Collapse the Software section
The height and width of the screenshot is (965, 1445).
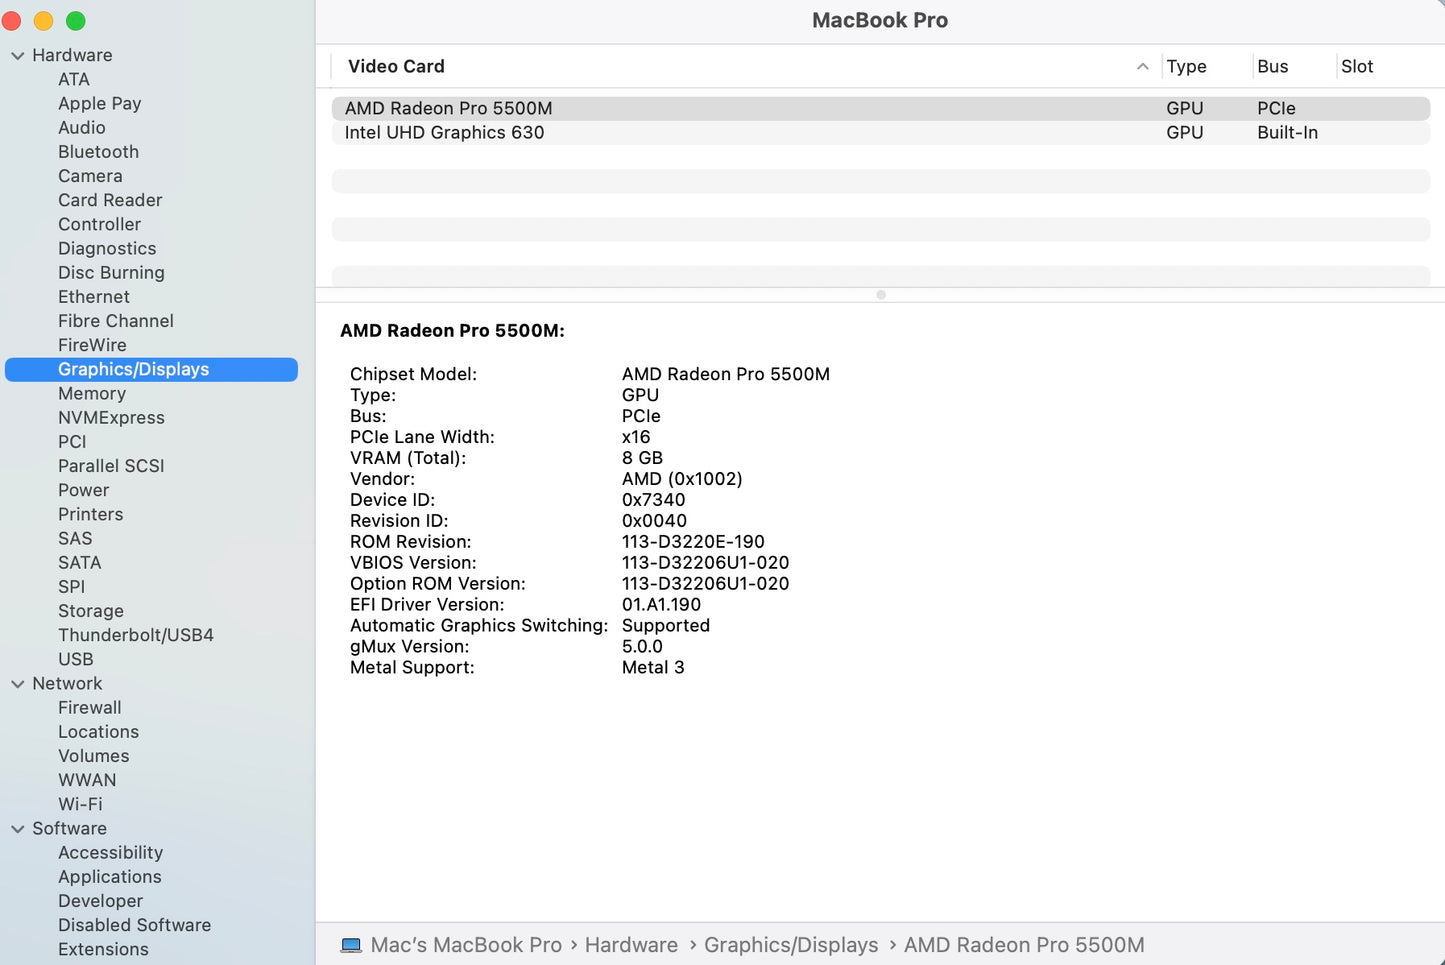tap(17, 829)
